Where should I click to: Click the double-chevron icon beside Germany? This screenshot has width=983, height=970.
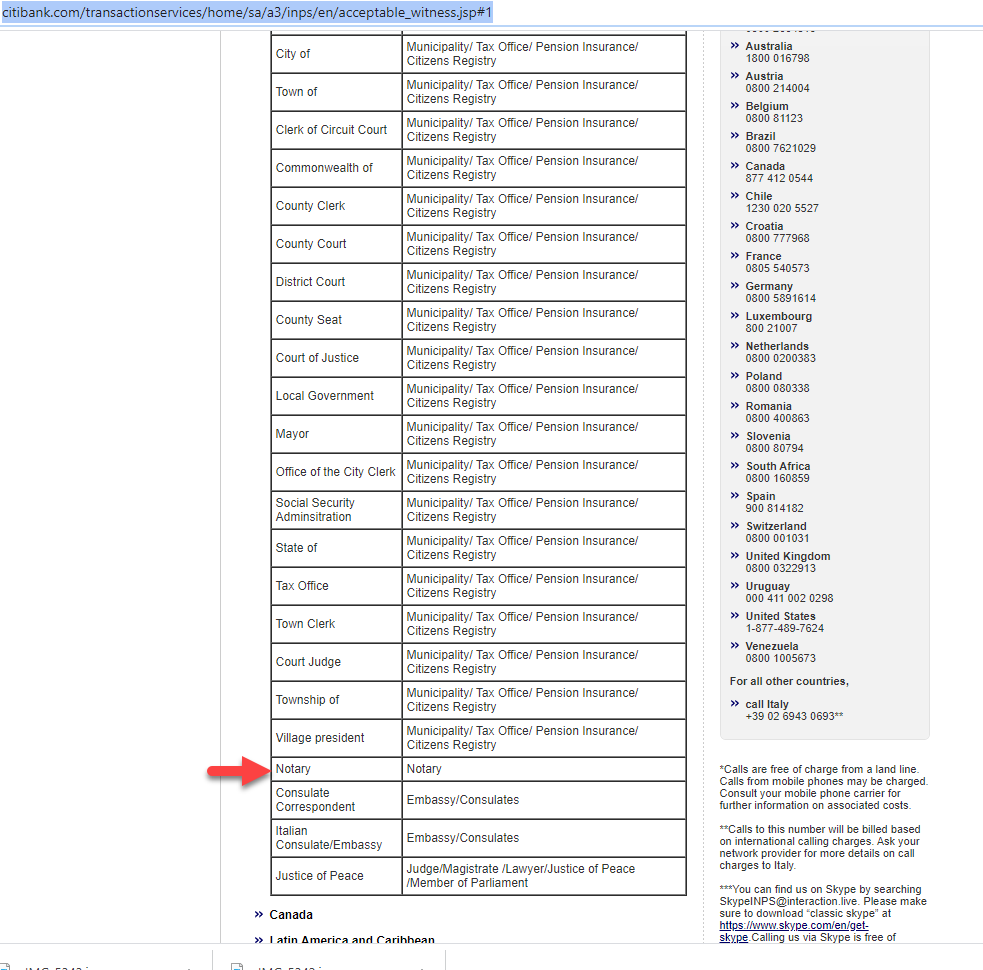tap(735, 286)
